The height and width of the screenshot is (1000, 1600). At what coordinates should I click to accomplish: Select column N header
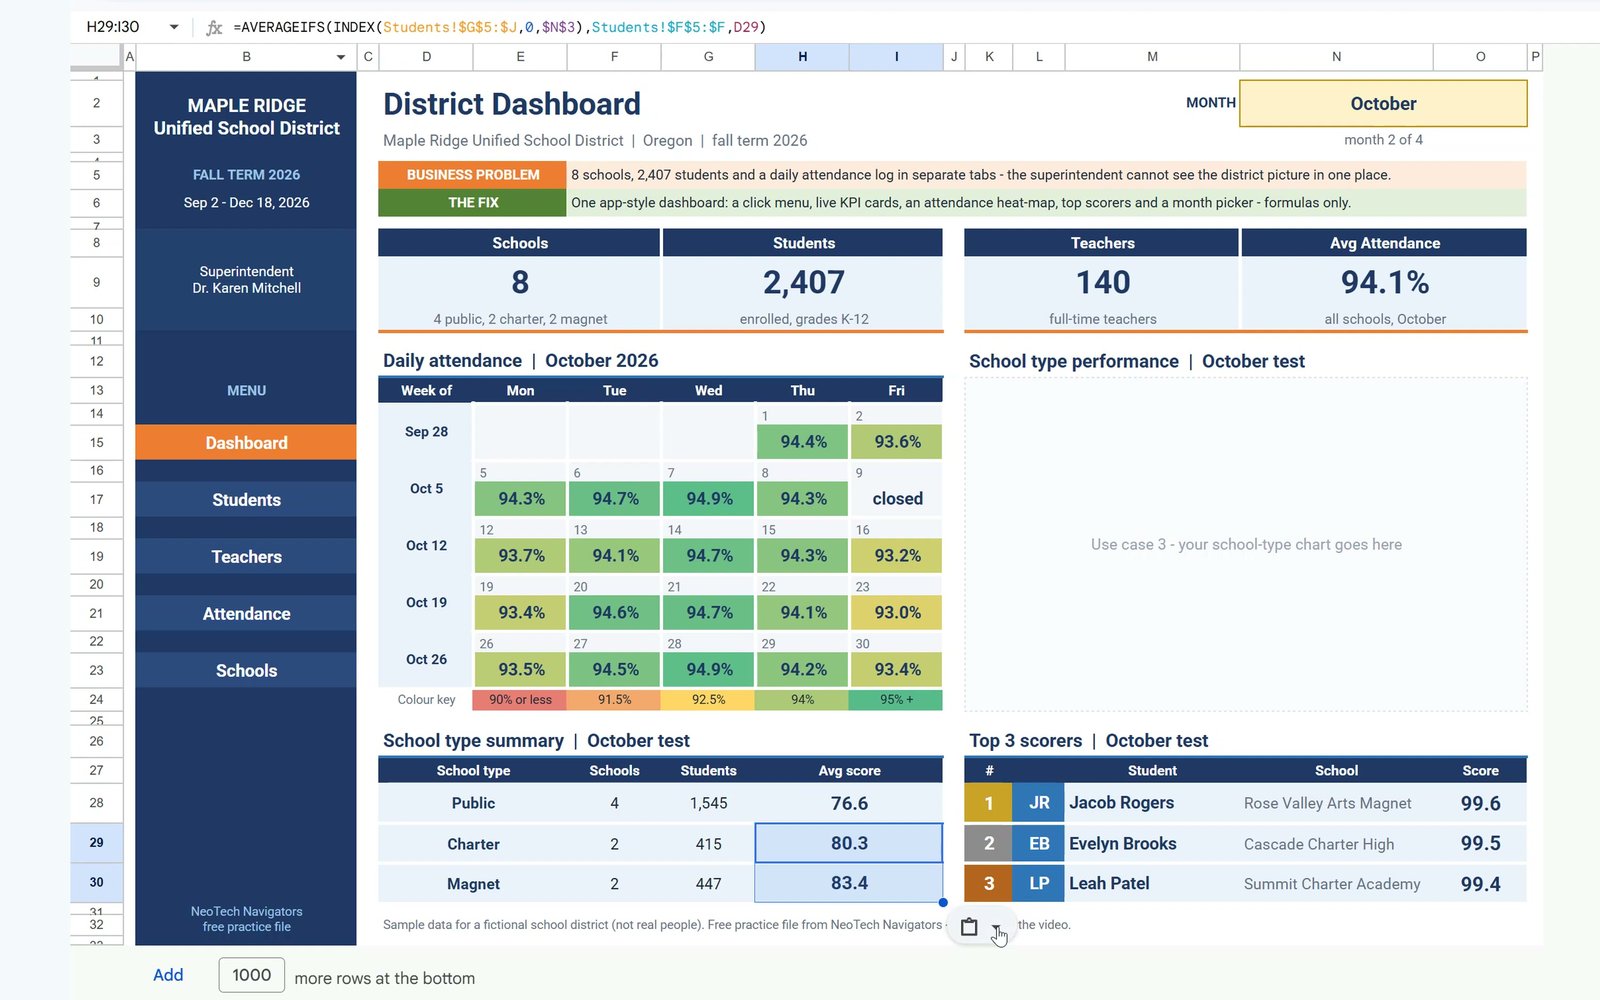1336,57
